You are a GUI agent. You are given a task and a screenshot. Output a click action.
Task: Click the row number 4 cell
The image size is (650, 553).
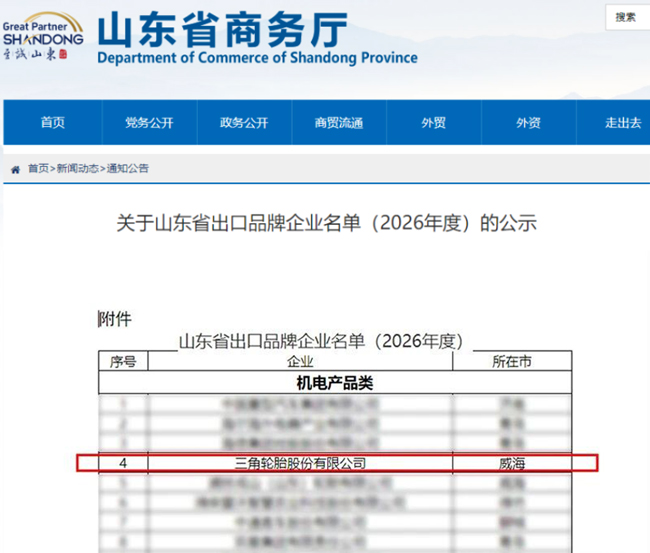tap(123, 463)
